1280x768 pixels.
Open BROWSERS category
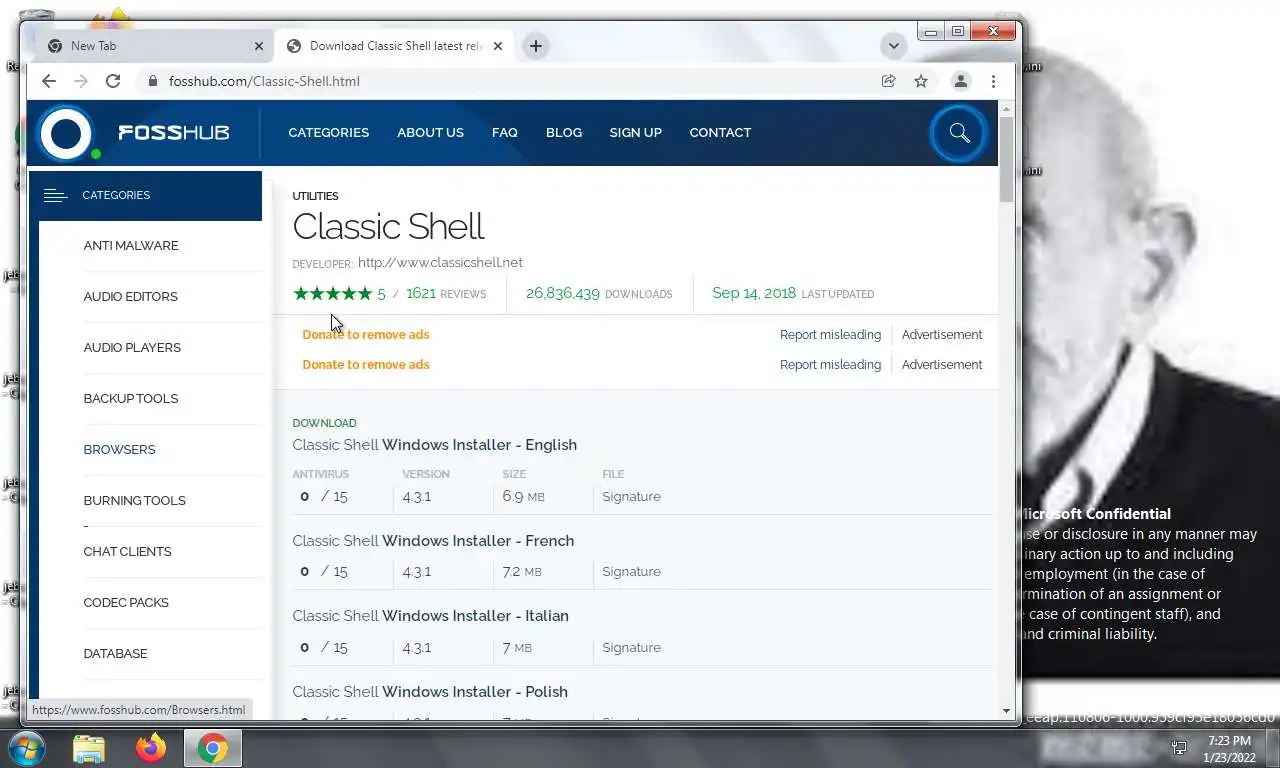coord(120,449)
